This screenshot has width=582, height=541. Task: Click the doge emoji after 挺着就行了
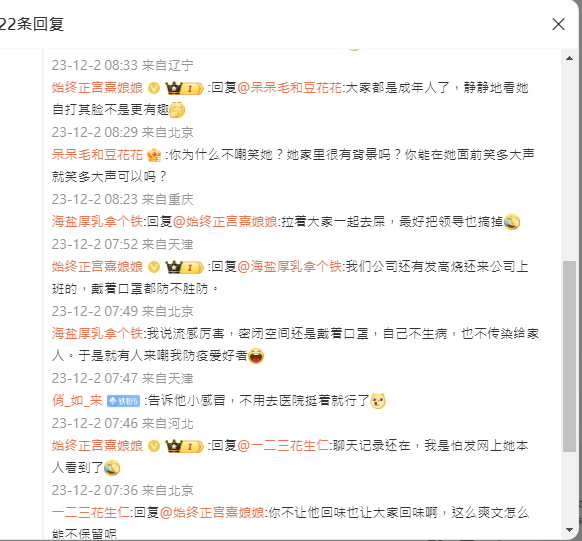coord(378,401)
